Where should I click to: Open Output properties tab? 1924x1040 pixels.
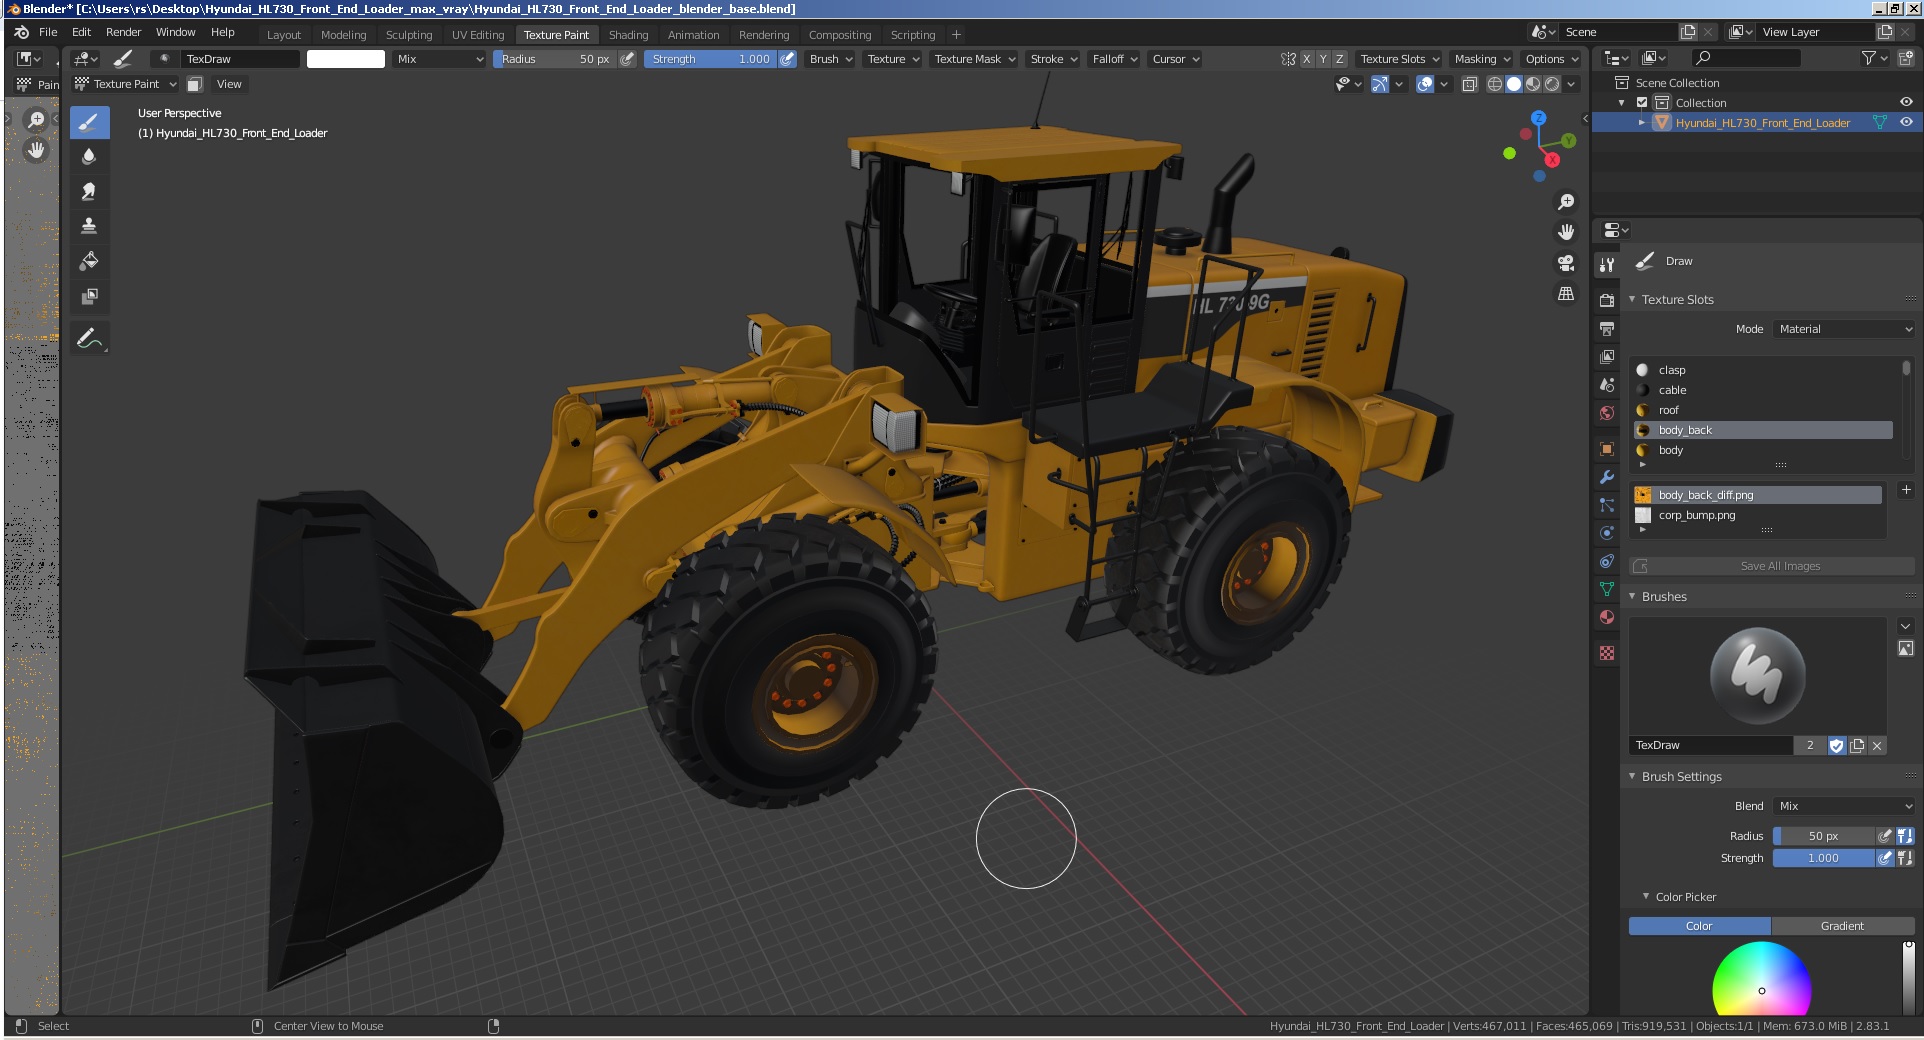coord(1607,328)
